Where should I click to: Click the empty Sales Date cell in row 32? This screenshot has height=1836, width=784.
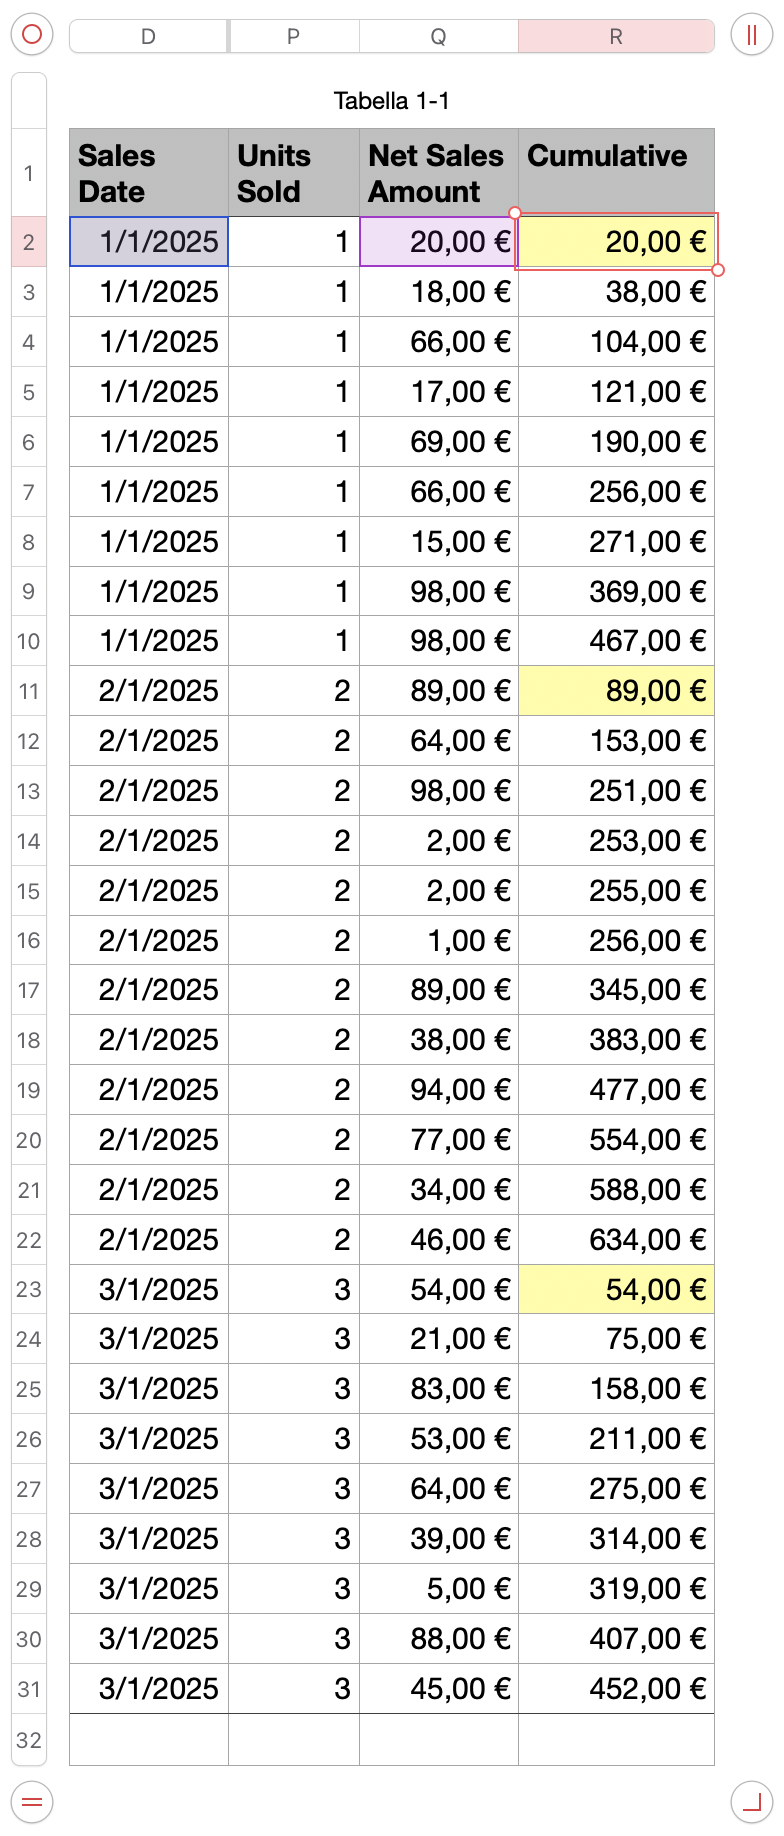[x=149, y=1740]
